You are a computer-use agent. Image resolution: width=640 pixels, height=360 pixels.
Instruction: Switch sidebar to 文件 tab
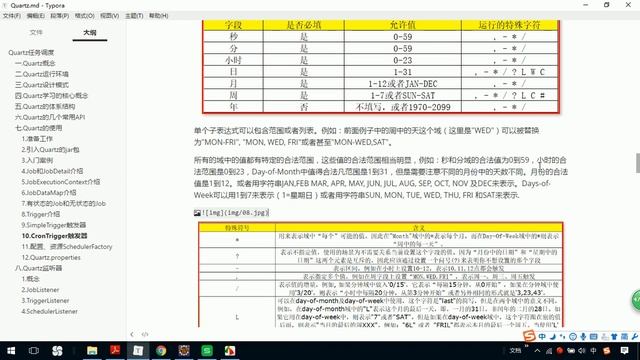pyautogui.click(x=36, y=32)
